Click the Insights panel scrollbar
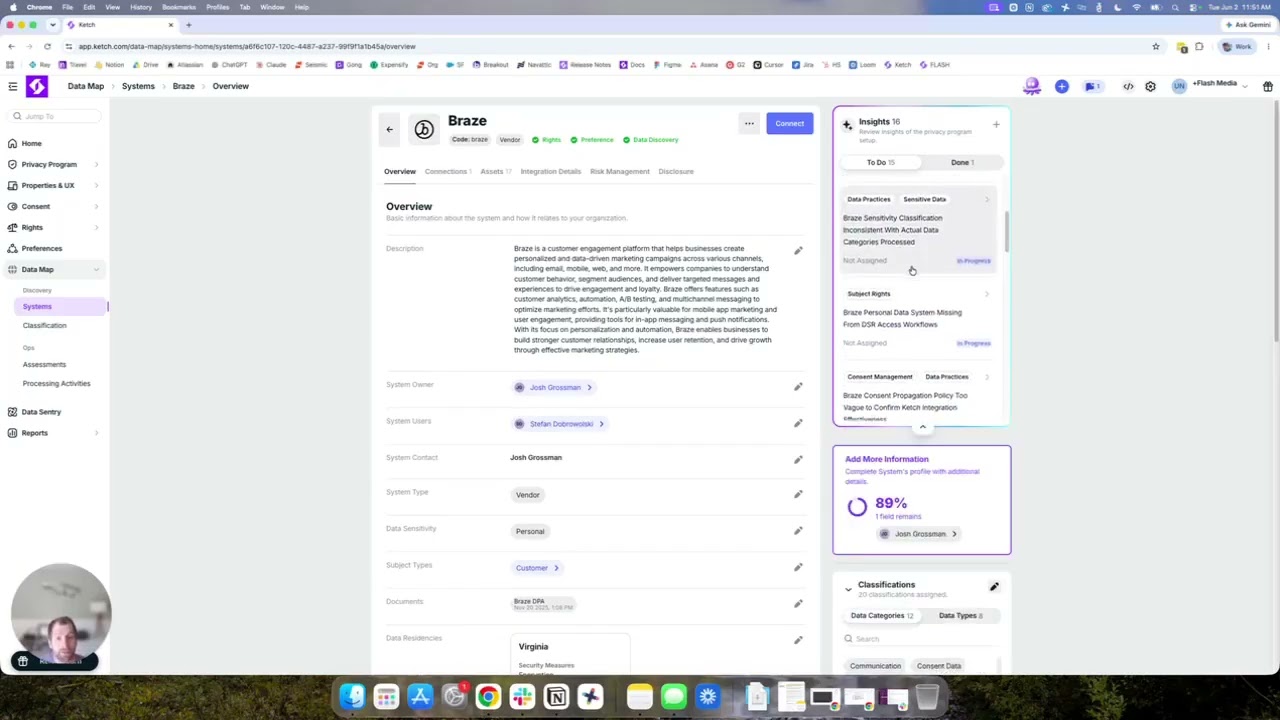The image size is (1280, 720). point(1006,232)
